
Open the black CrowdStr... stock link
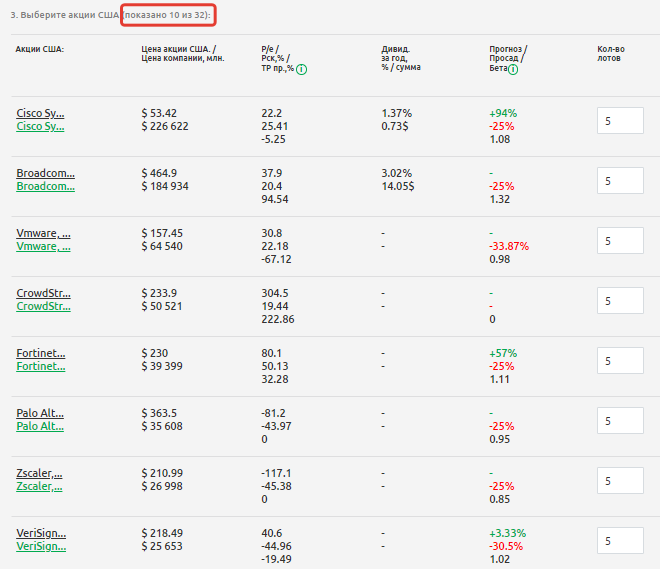pos(43,293)
